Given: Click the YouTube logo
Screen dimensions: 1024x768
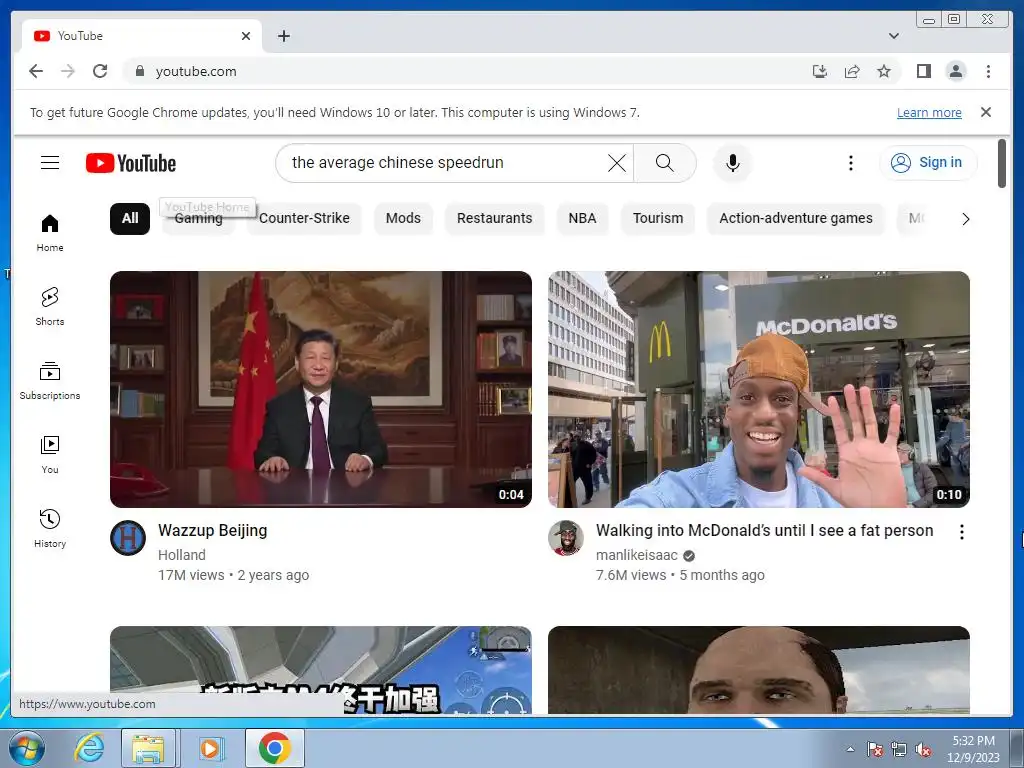Looking at the screenshot, I should click(131, 163).
